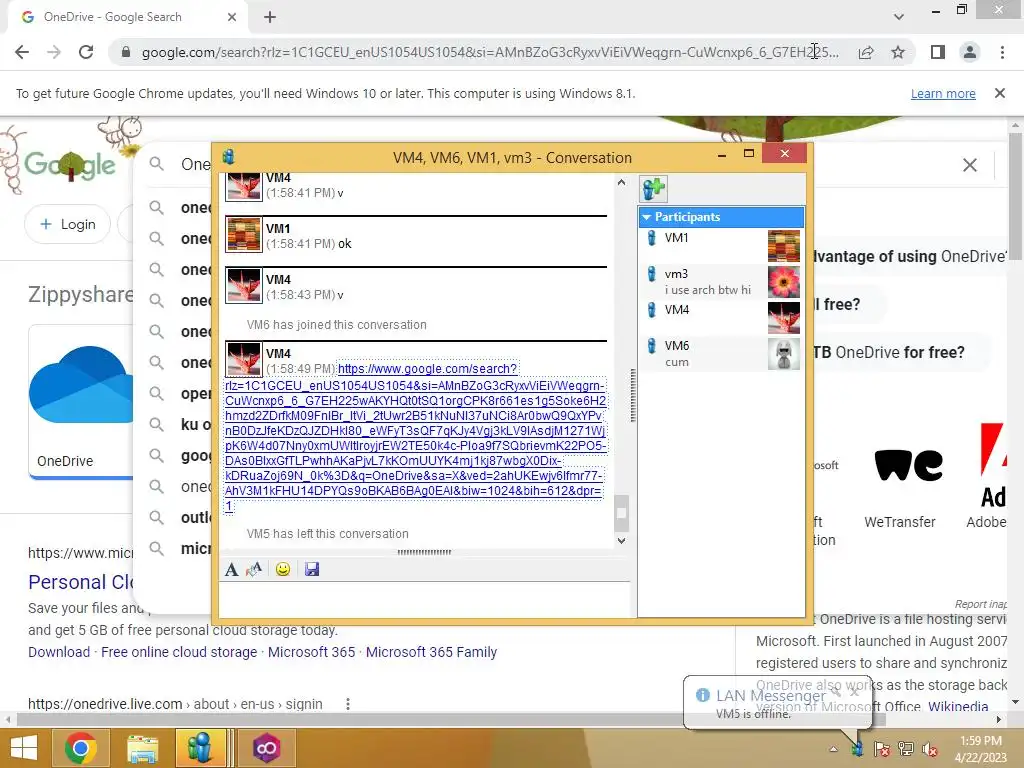This screenshot has height=768, width=1024.
Task: Select participant vm3 in the list
Action: [x=721, y=281]
